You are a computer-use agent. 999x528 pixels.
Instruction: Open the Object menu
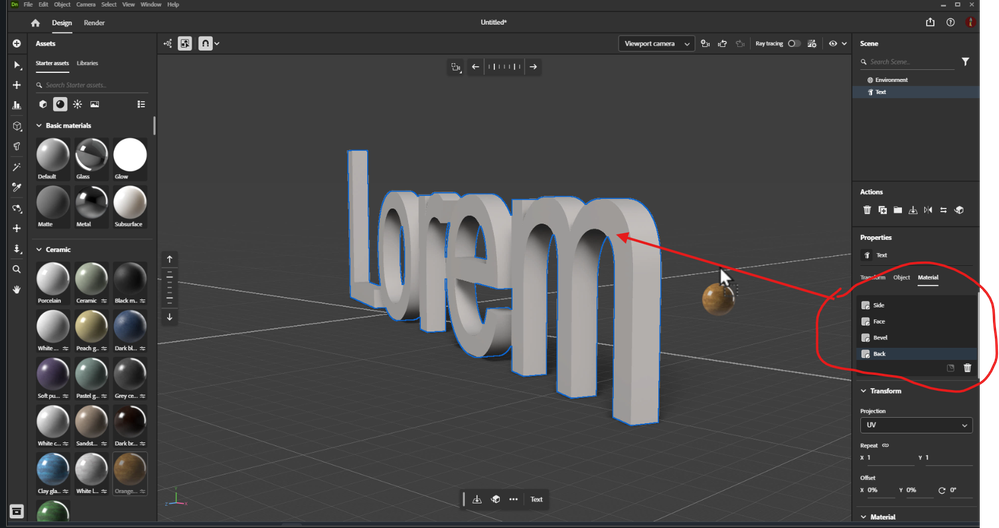pyautogui.click(x=62, y=4)
